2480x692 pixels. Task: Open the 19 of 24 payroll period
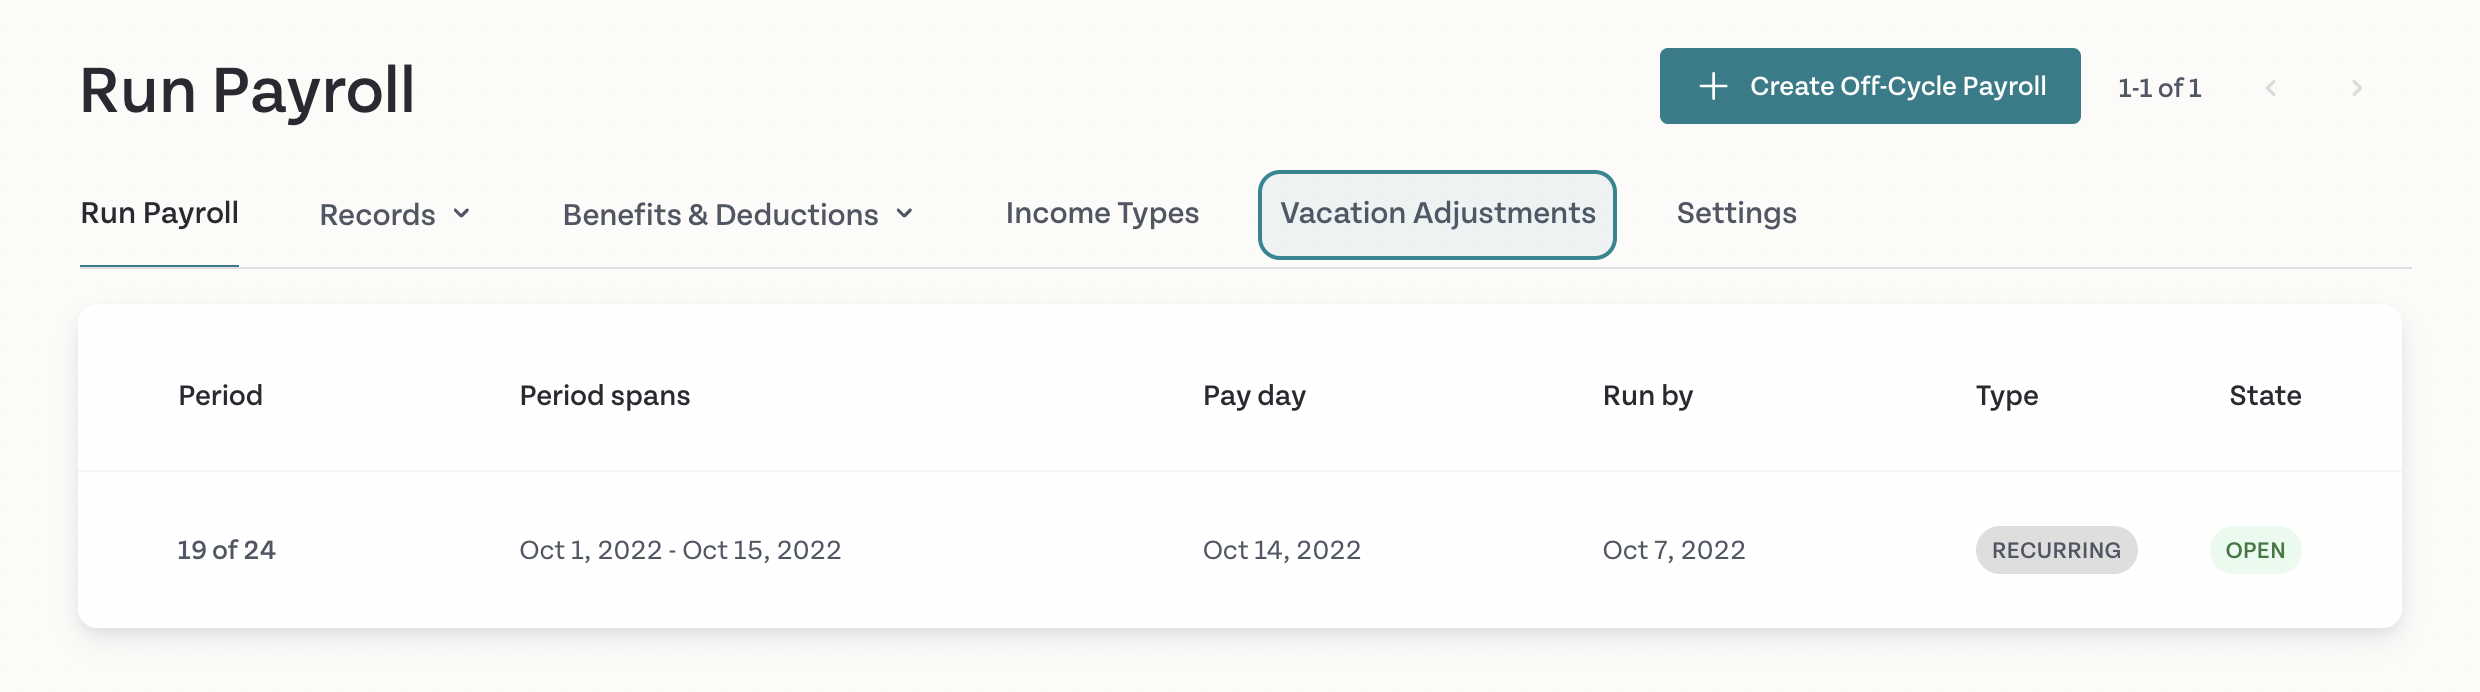click(x=226, y=550)
